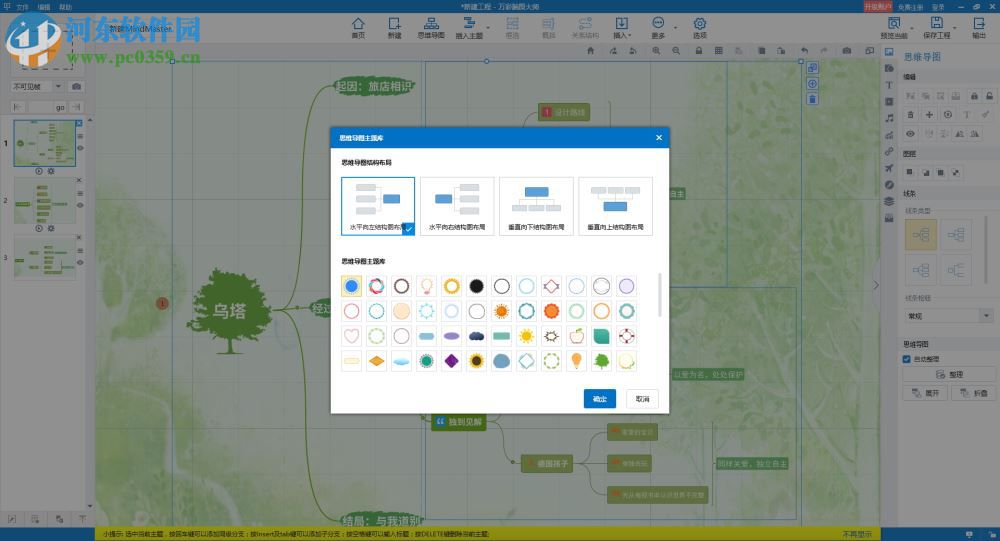Click the 登录 login link
The width and height of the screenshot is (1000, 541).
coord(938,7)
